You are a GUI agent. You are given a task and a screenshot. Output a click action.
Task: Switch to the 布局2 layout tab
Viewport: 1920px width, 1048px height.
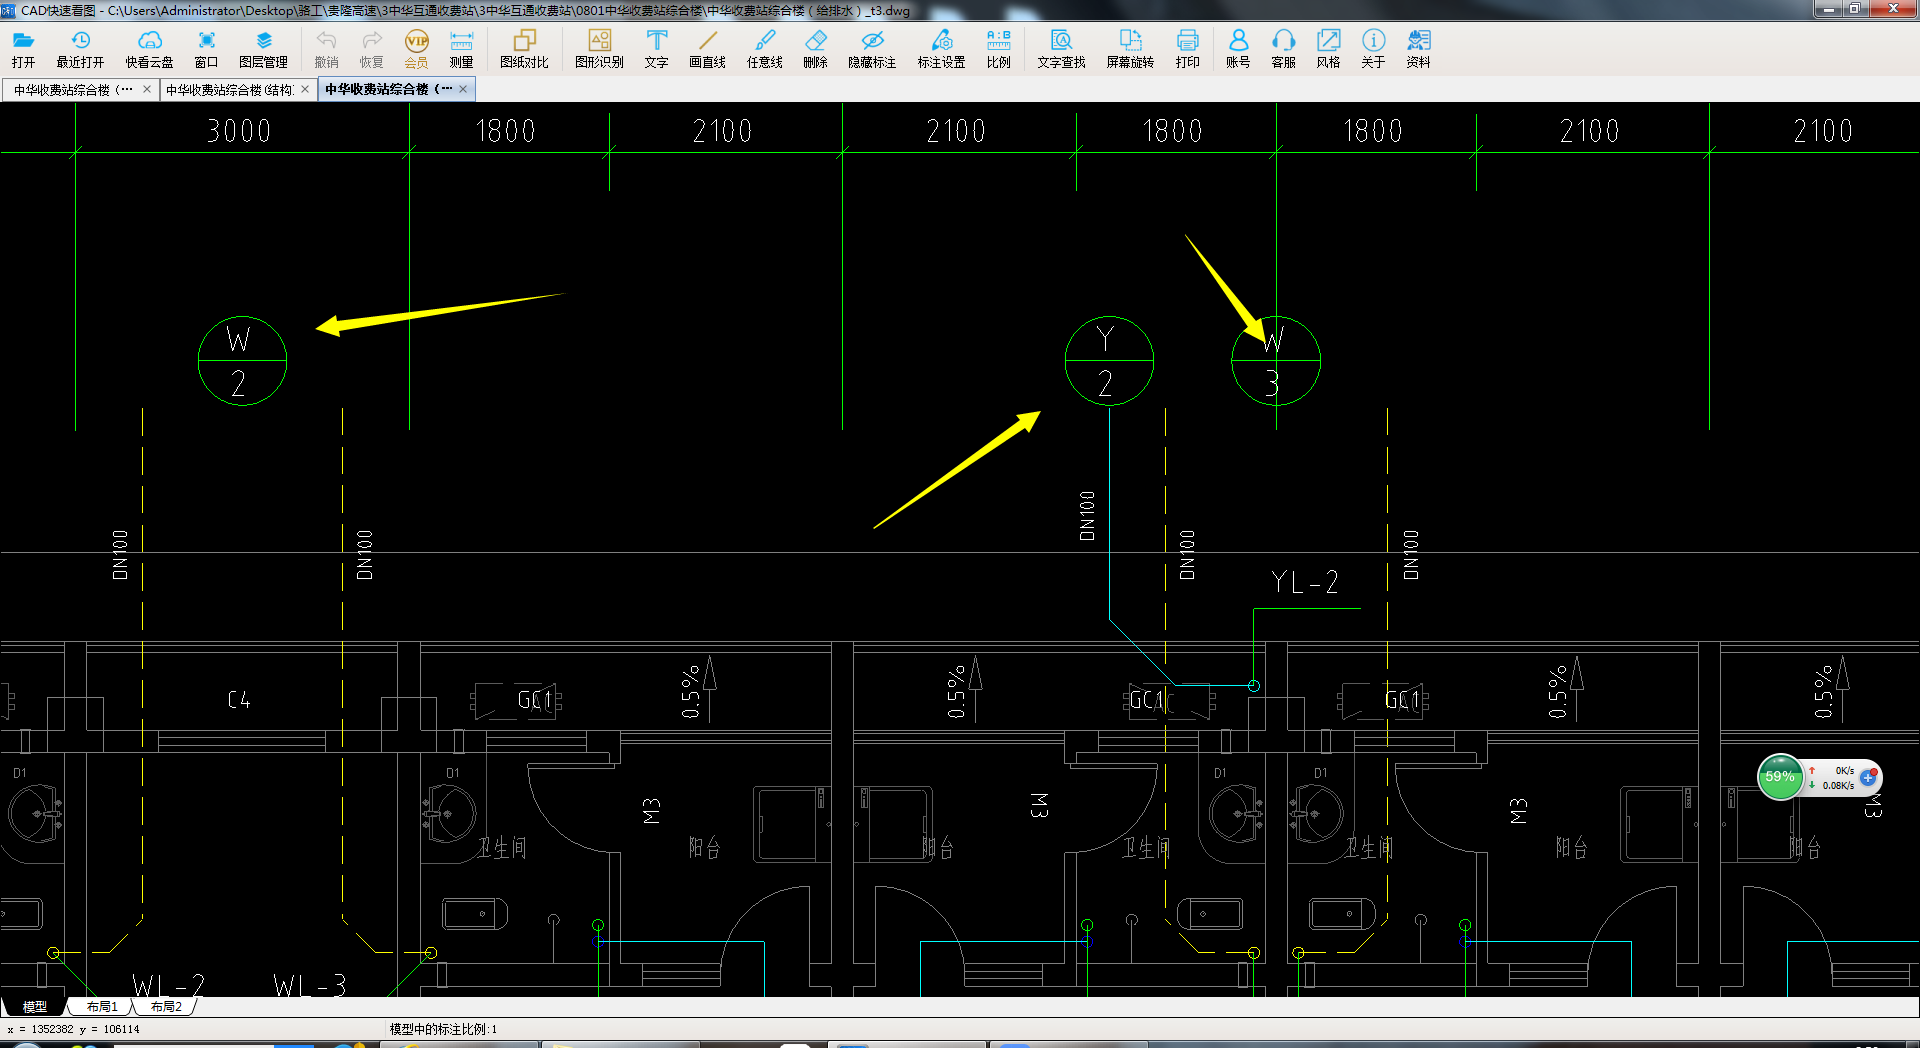tap(166, 1006)
